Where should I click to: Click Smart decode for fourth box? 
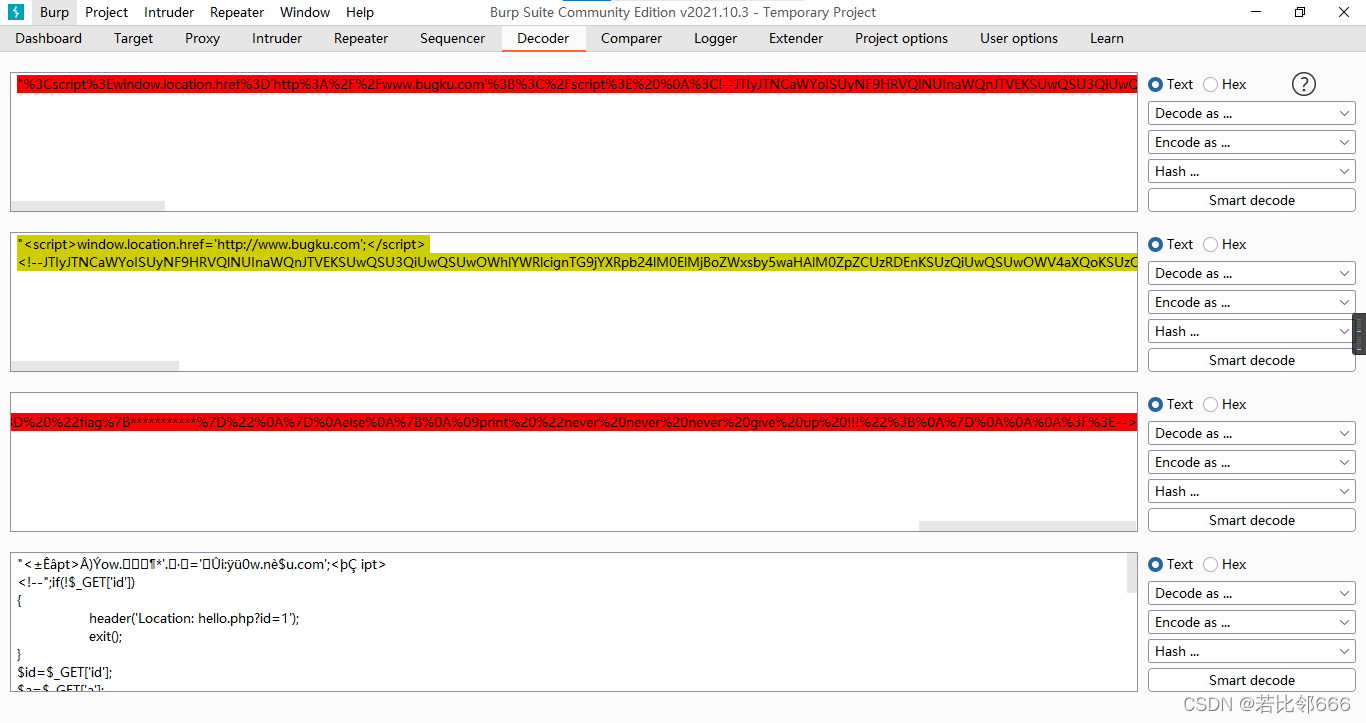pyautogui.click(x=1252, y=680)
